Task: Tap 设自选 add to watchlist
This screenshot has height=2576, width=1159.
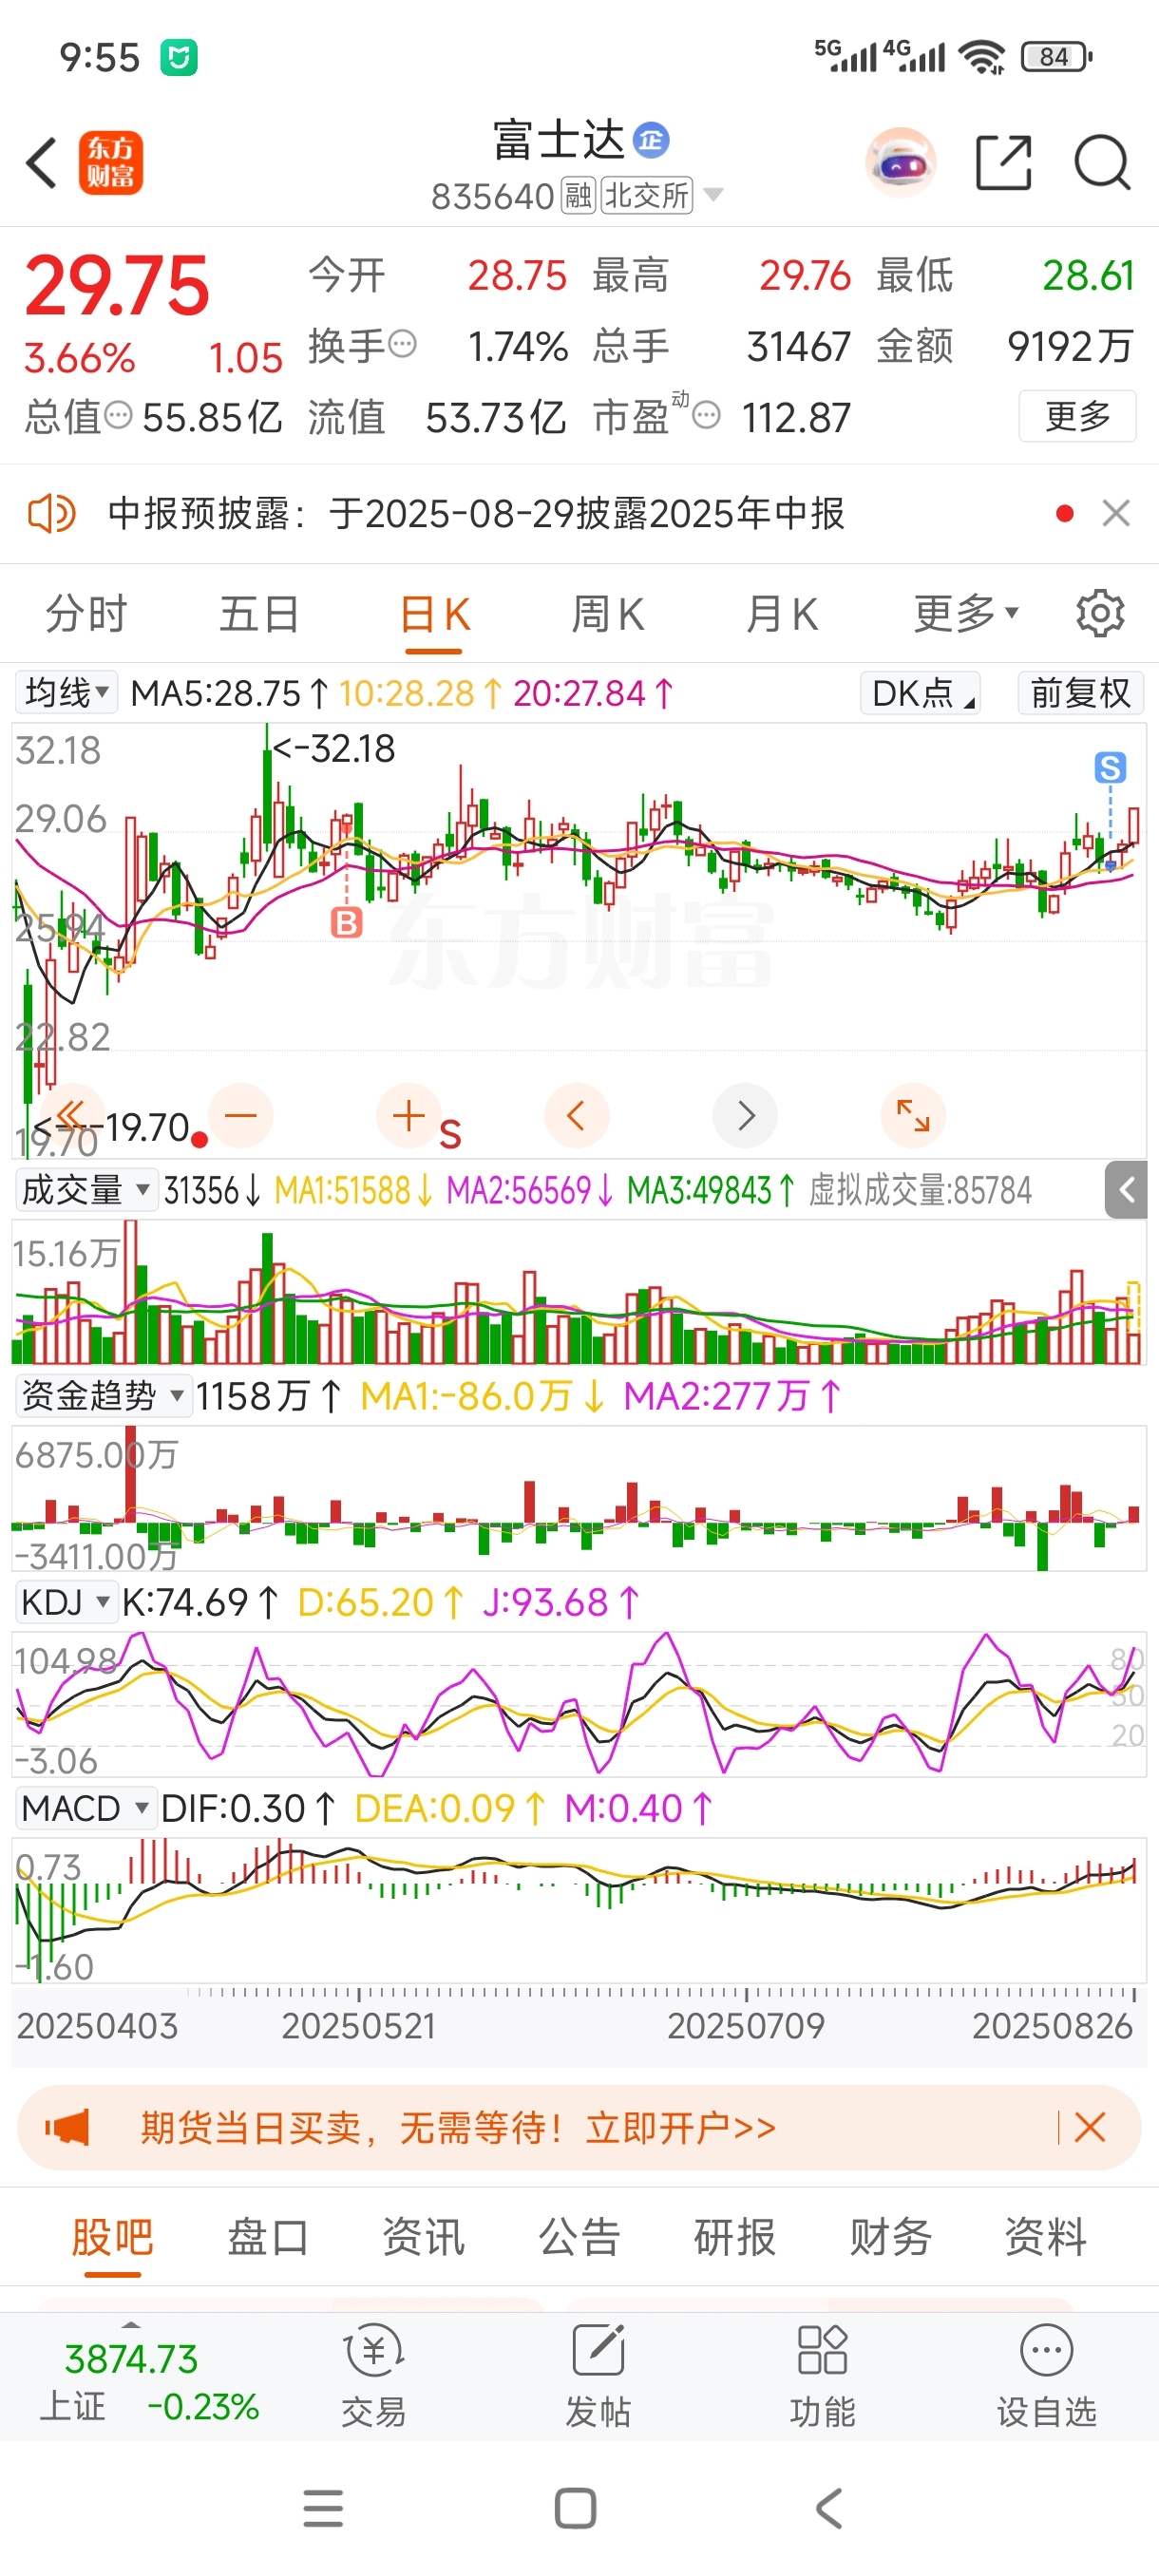Action: [x=1046, y=2376]
